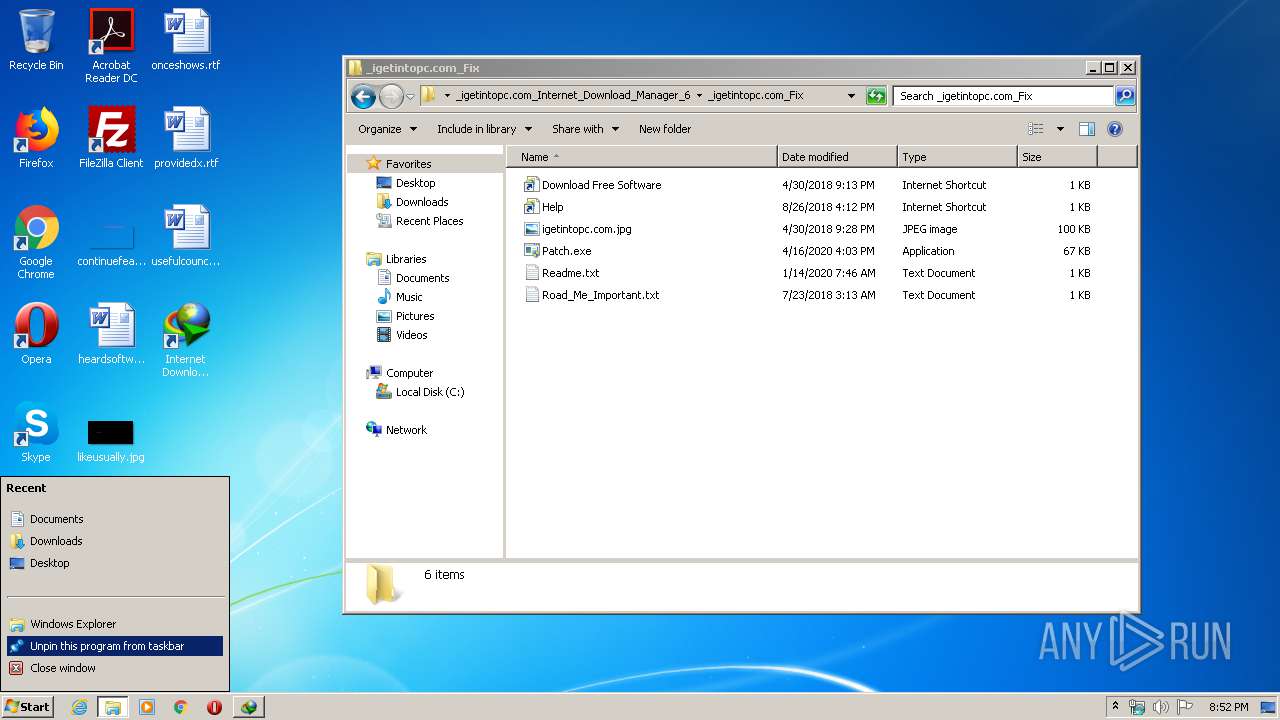Select the Help internet shortcut file

[x=552, y=207]
